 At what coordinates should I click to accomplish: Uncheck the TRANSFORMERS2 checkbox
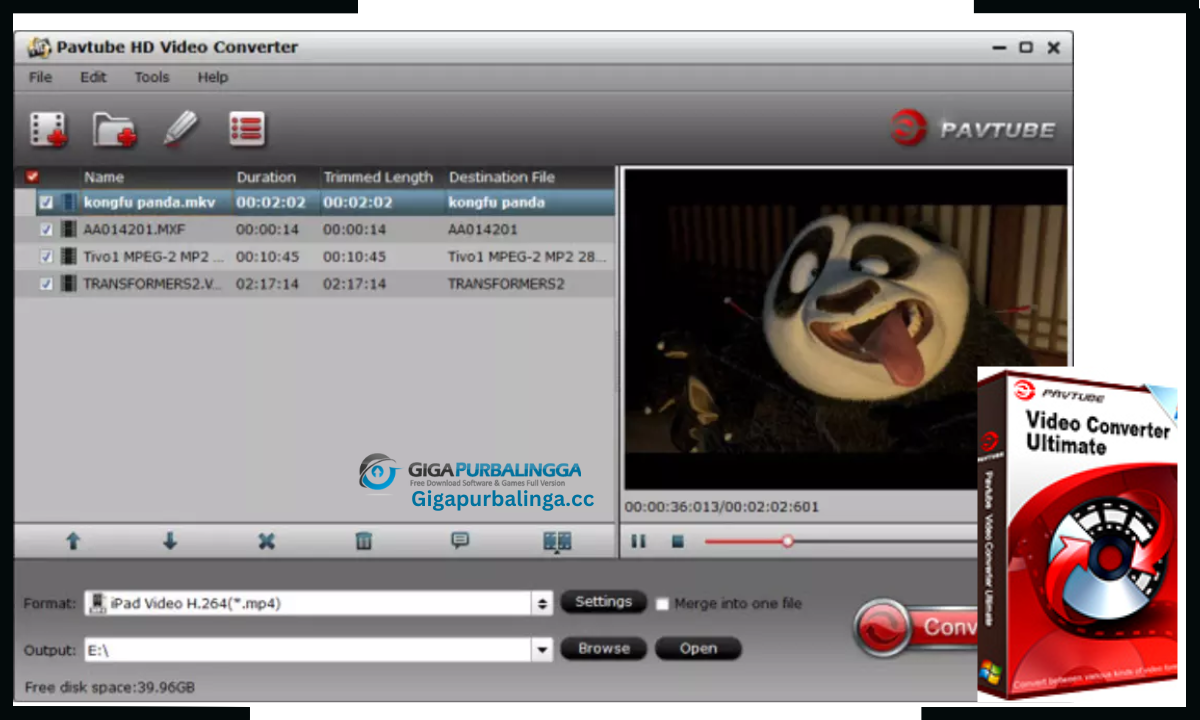coord(46,283)
